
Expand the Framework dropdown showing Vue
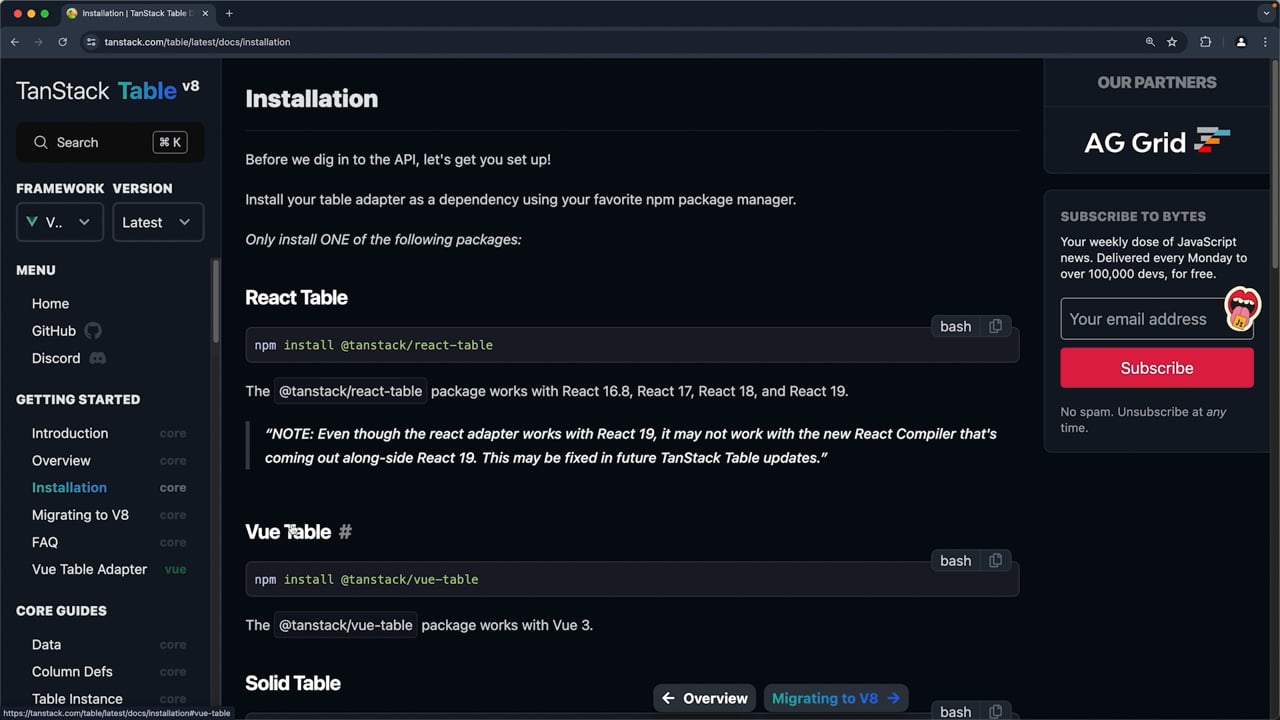coord(59,222)
